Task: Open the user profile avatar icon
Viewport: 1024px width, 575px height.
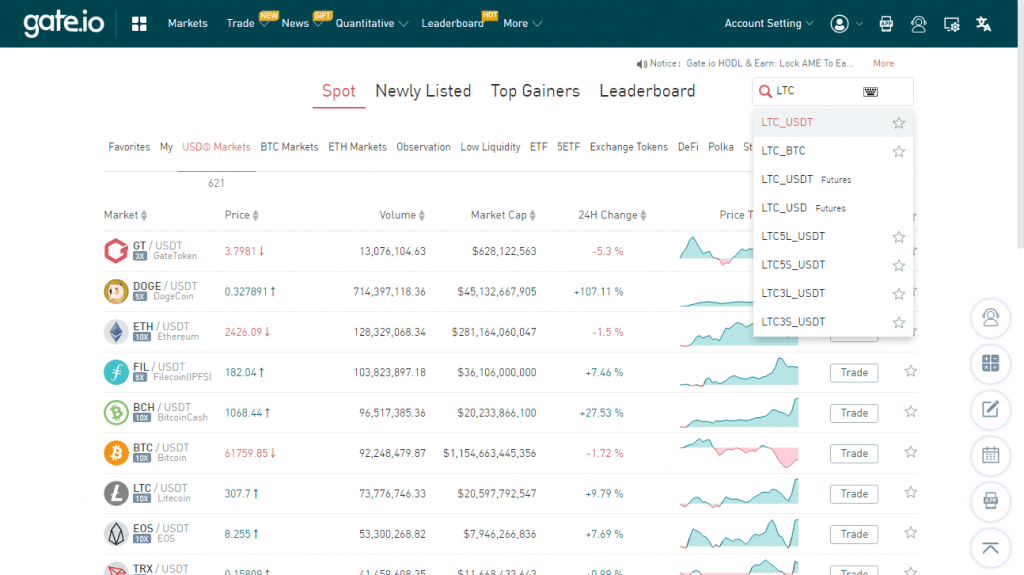Action: pos(839,24)
